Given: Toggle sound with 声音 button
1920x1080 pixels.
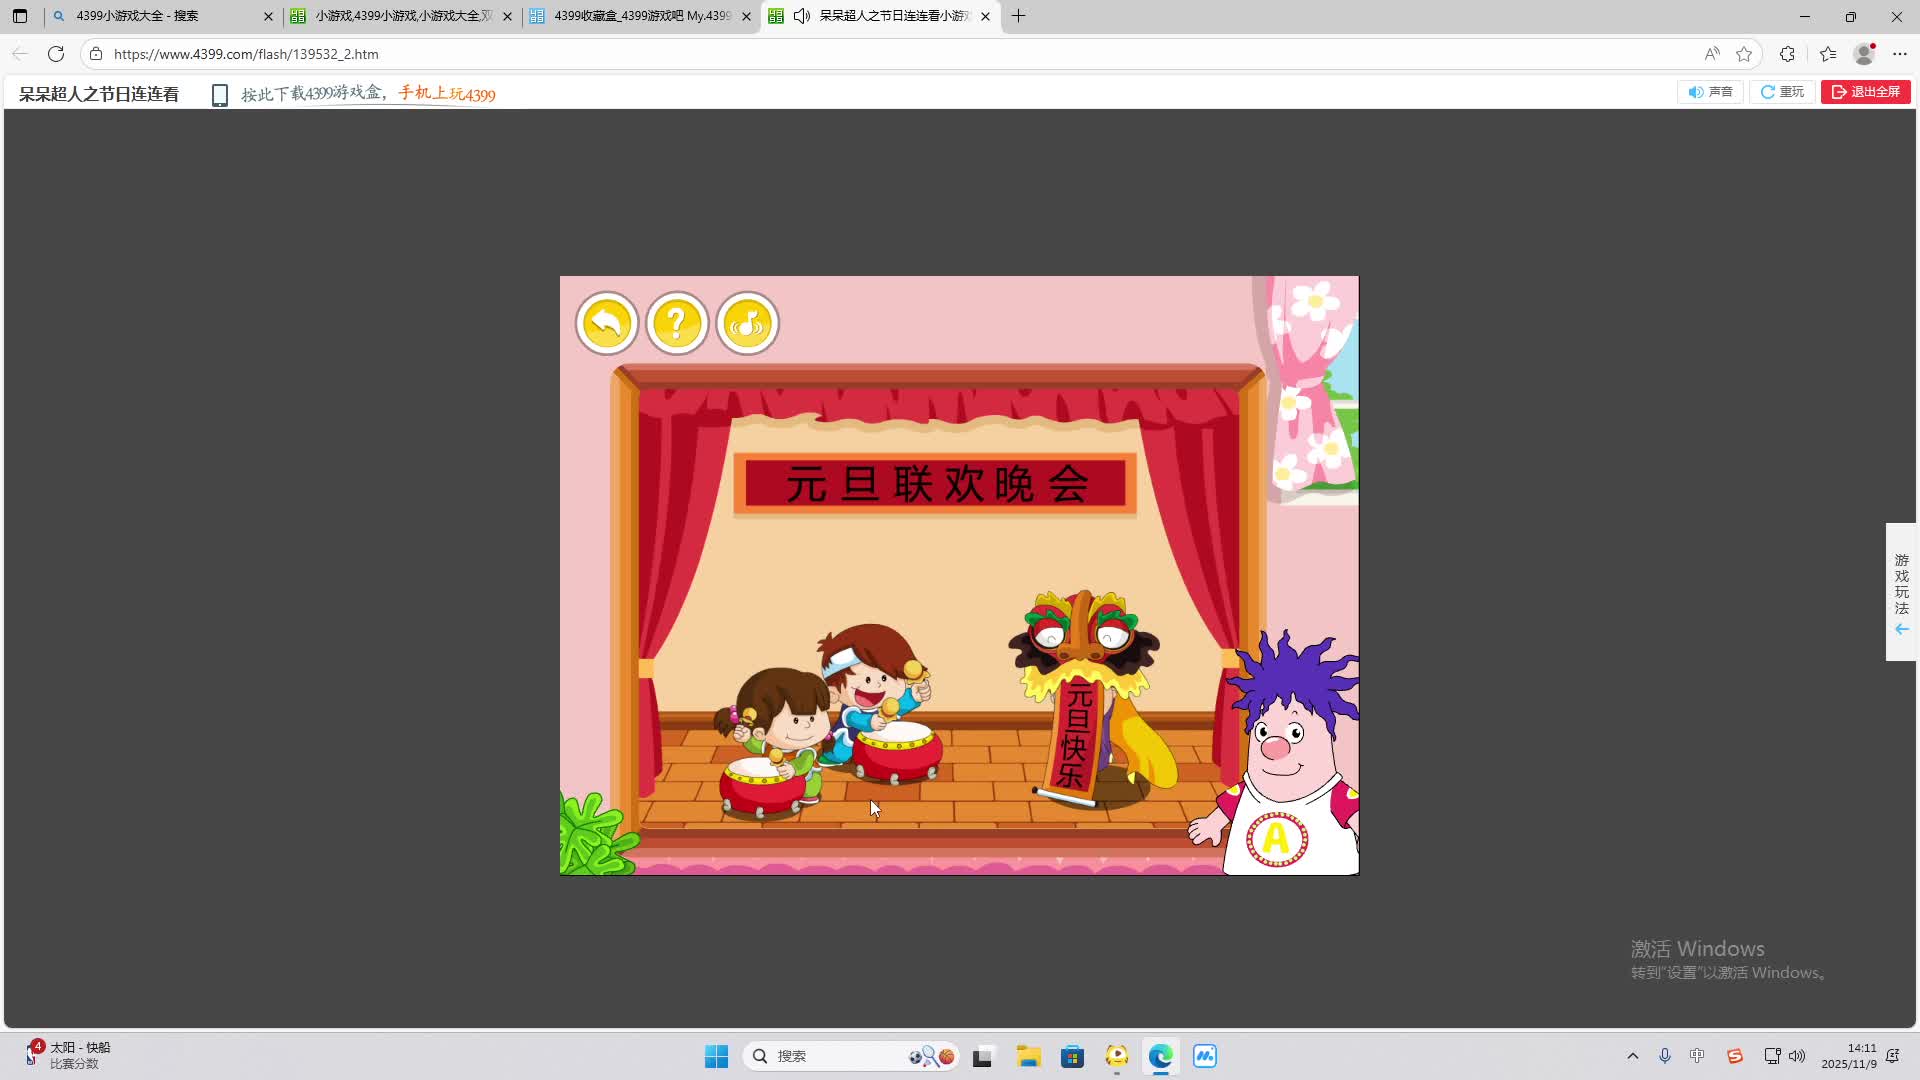Looking at the screenshot, I should [1710, 92].
